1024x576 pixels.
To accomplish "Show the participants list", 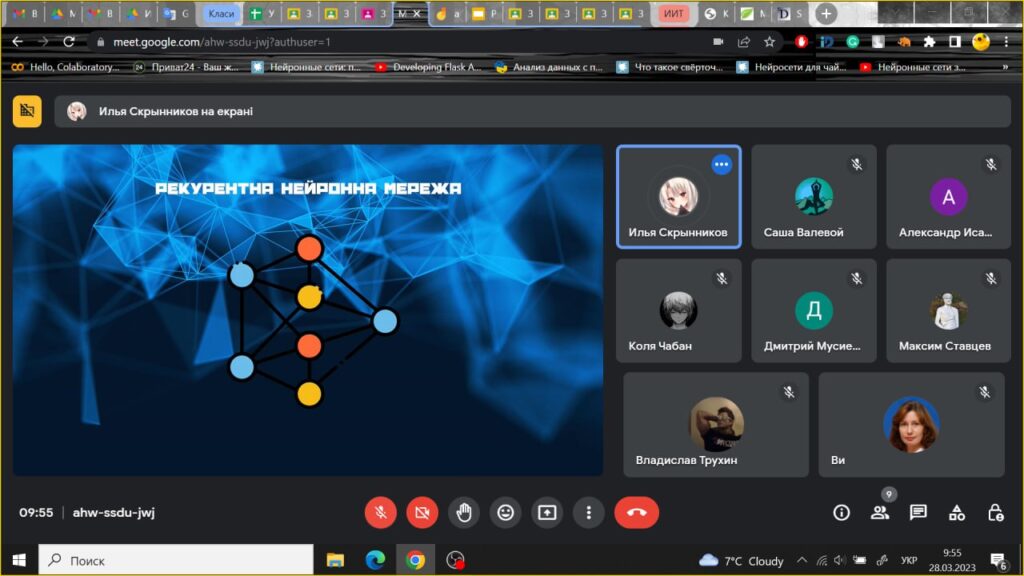I will click(x=880, y=512).
